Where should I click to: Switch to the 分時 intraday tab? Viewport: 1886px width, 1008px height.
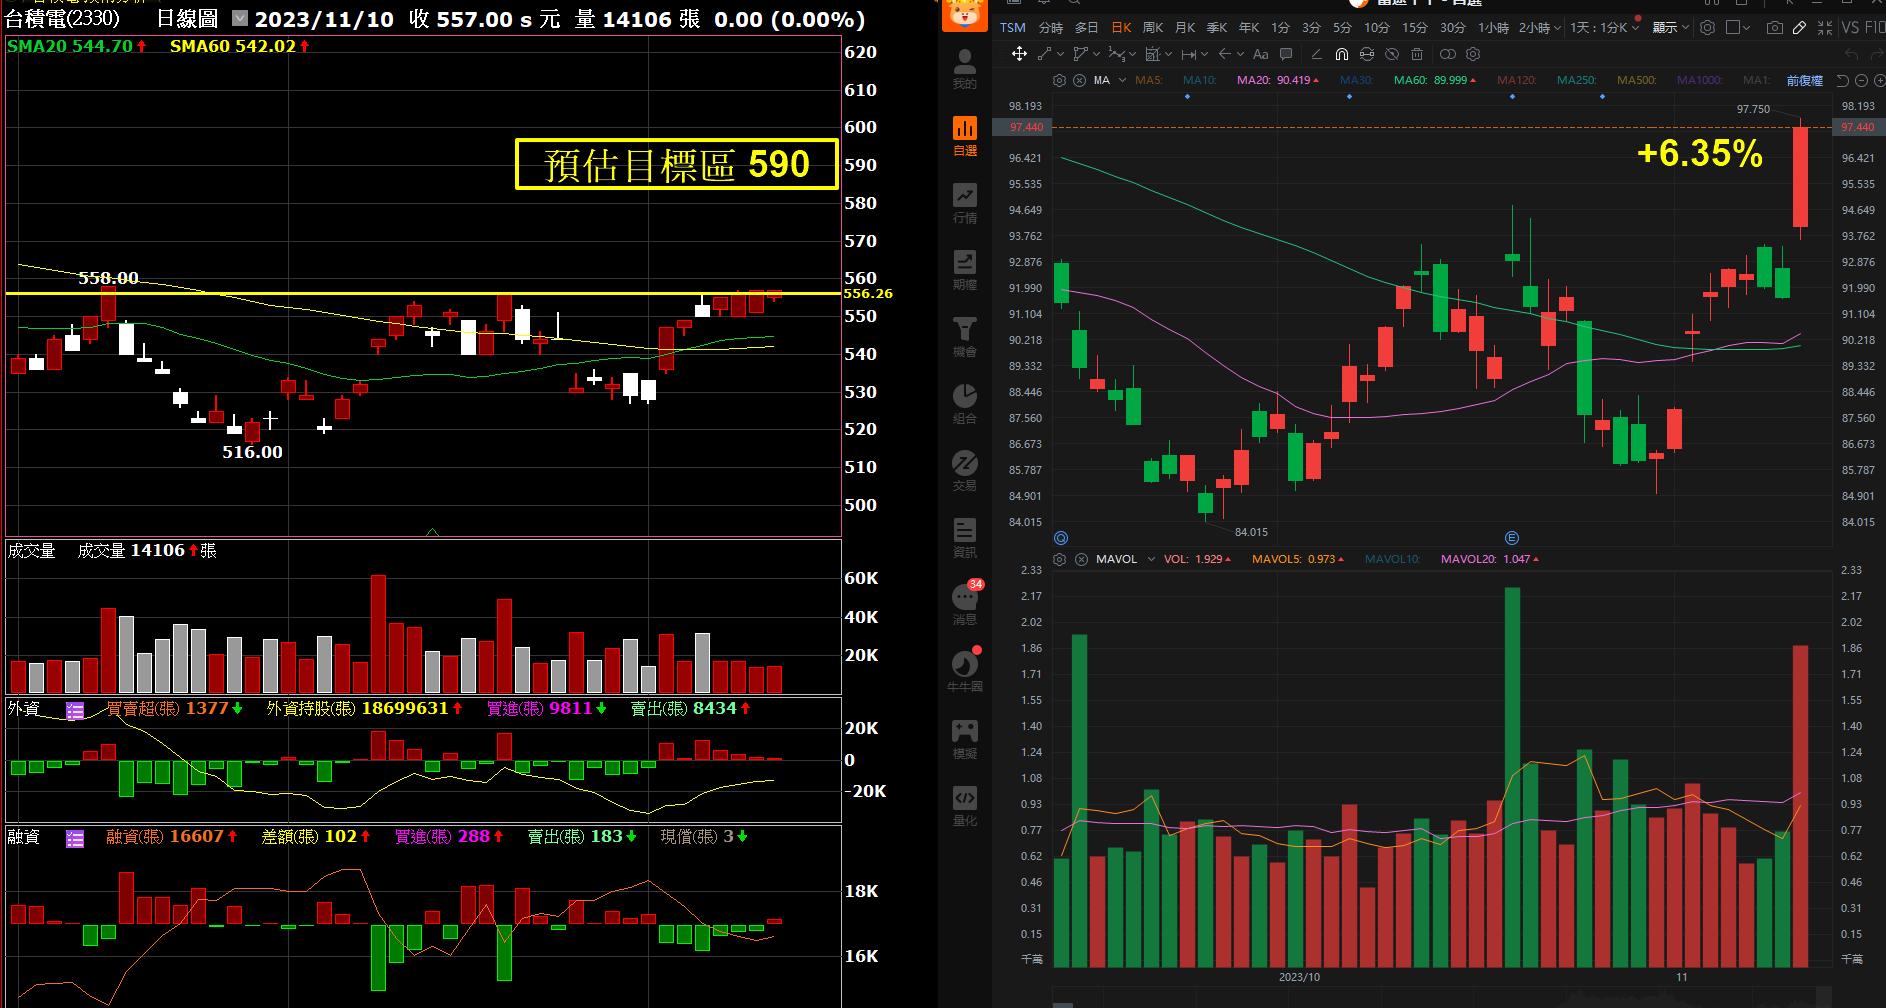[x=1051, y=28]
